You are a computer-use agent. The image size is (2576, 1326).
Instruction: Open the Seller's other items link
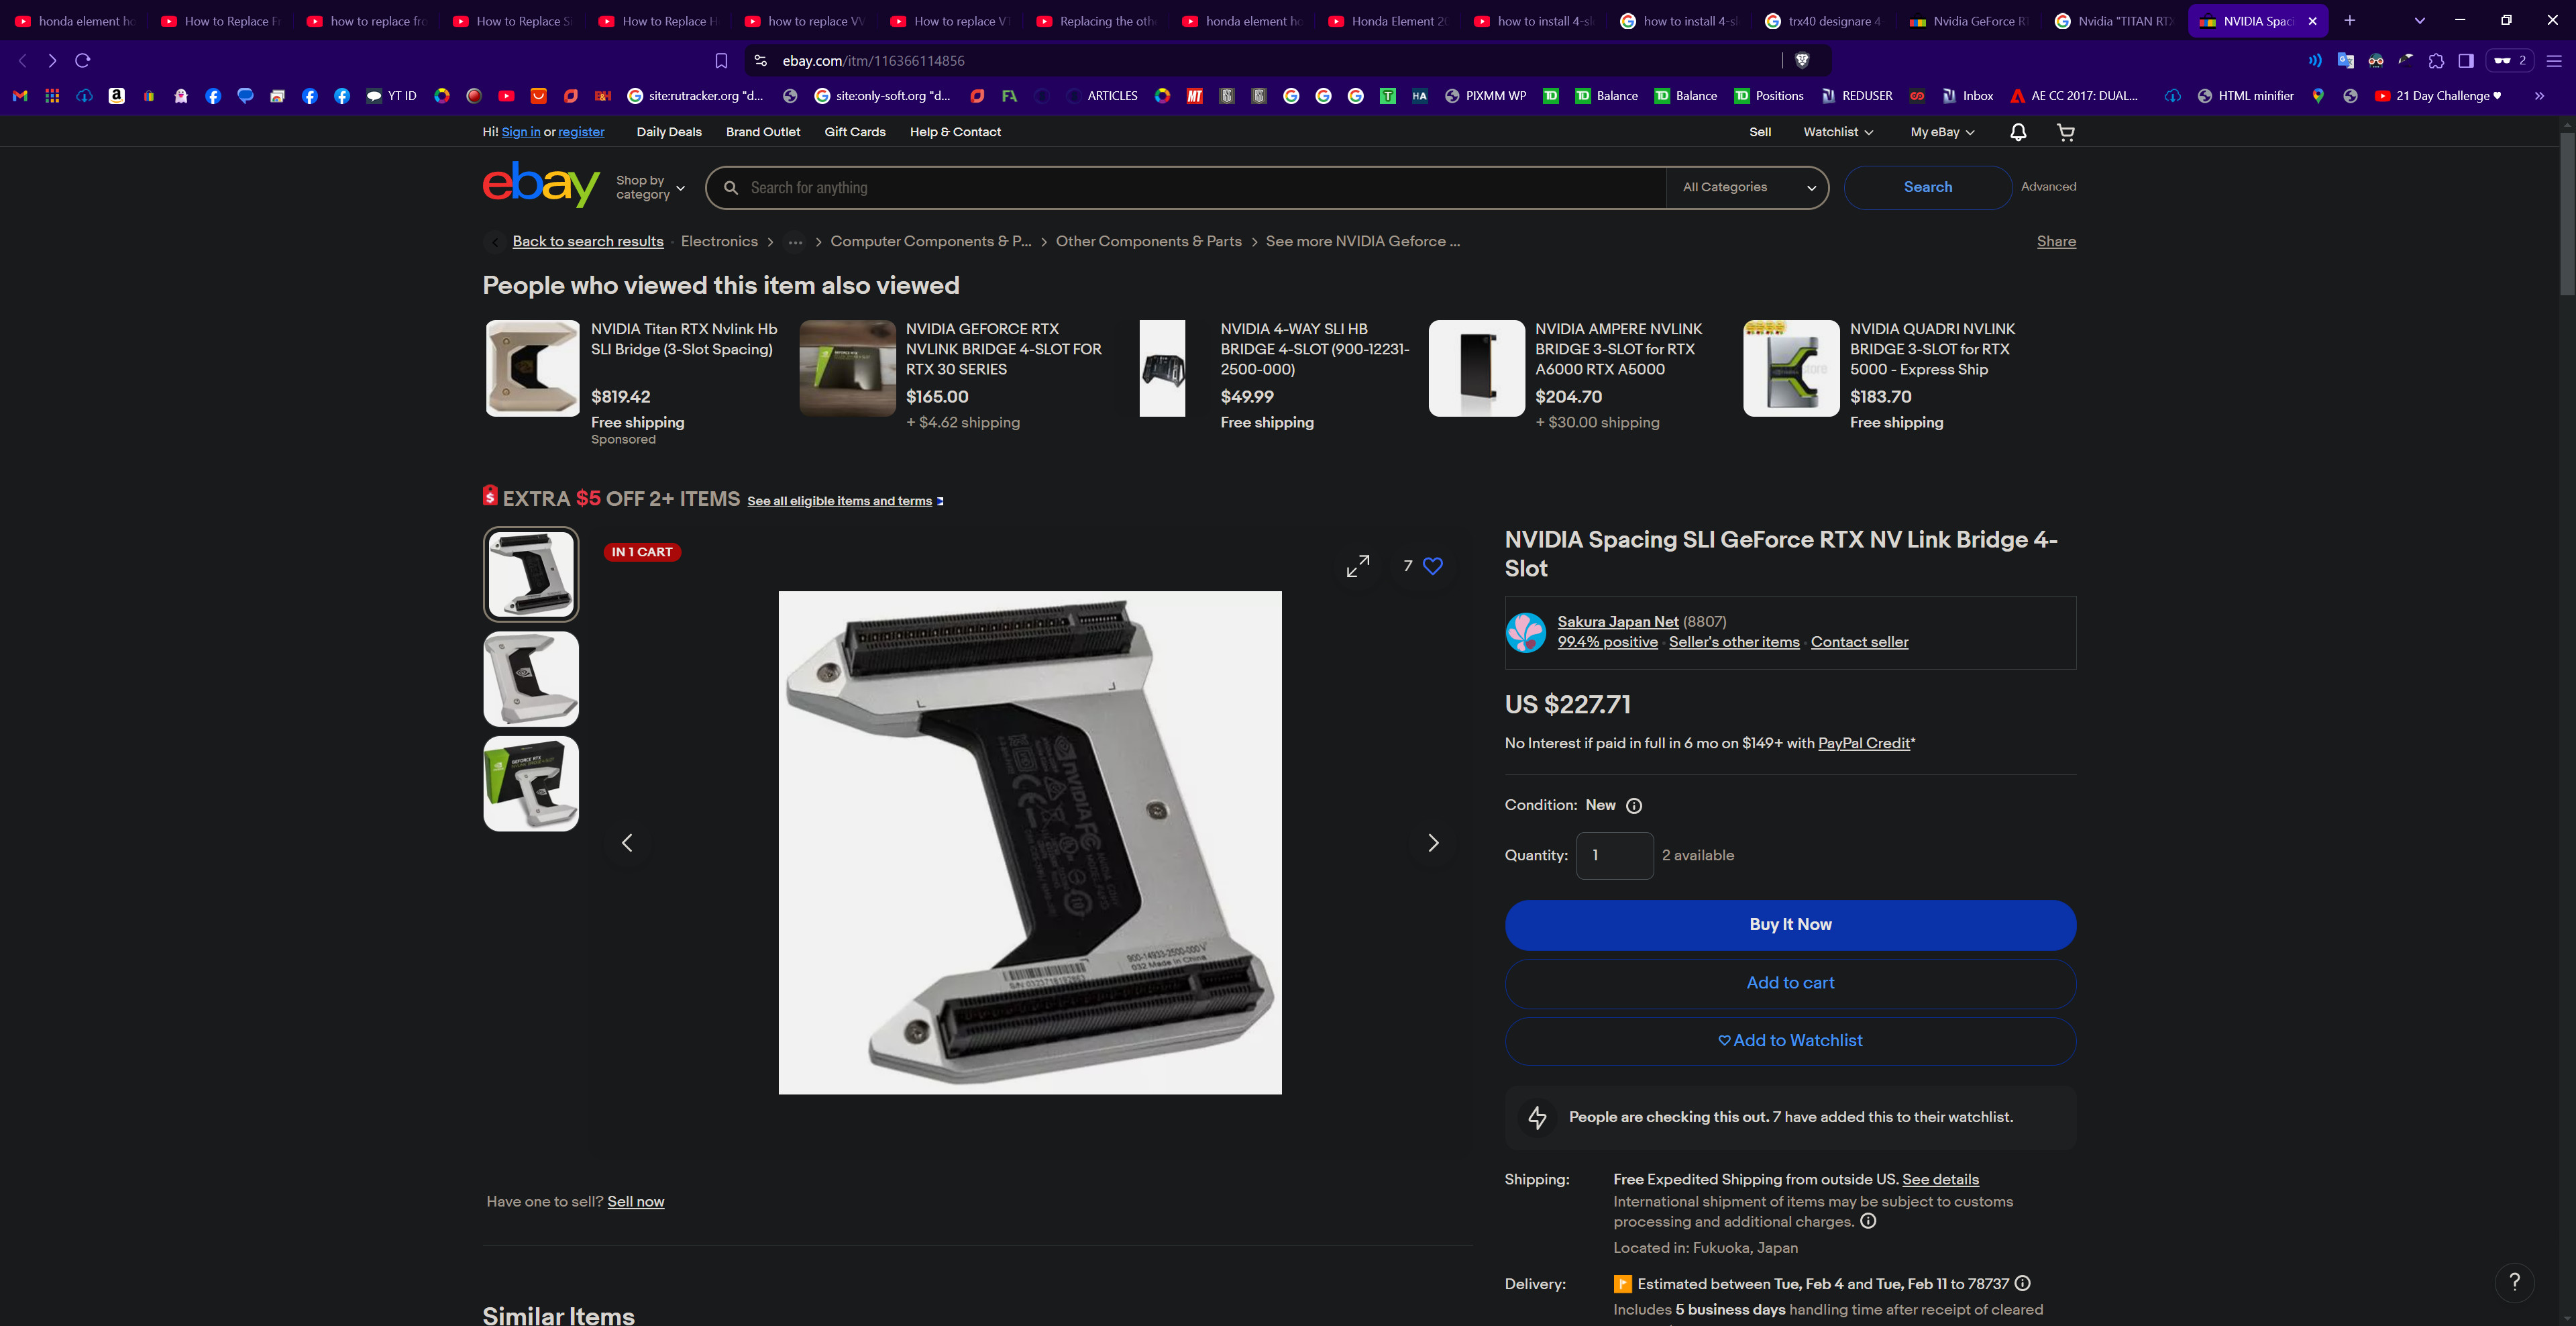coord(1734,642)
